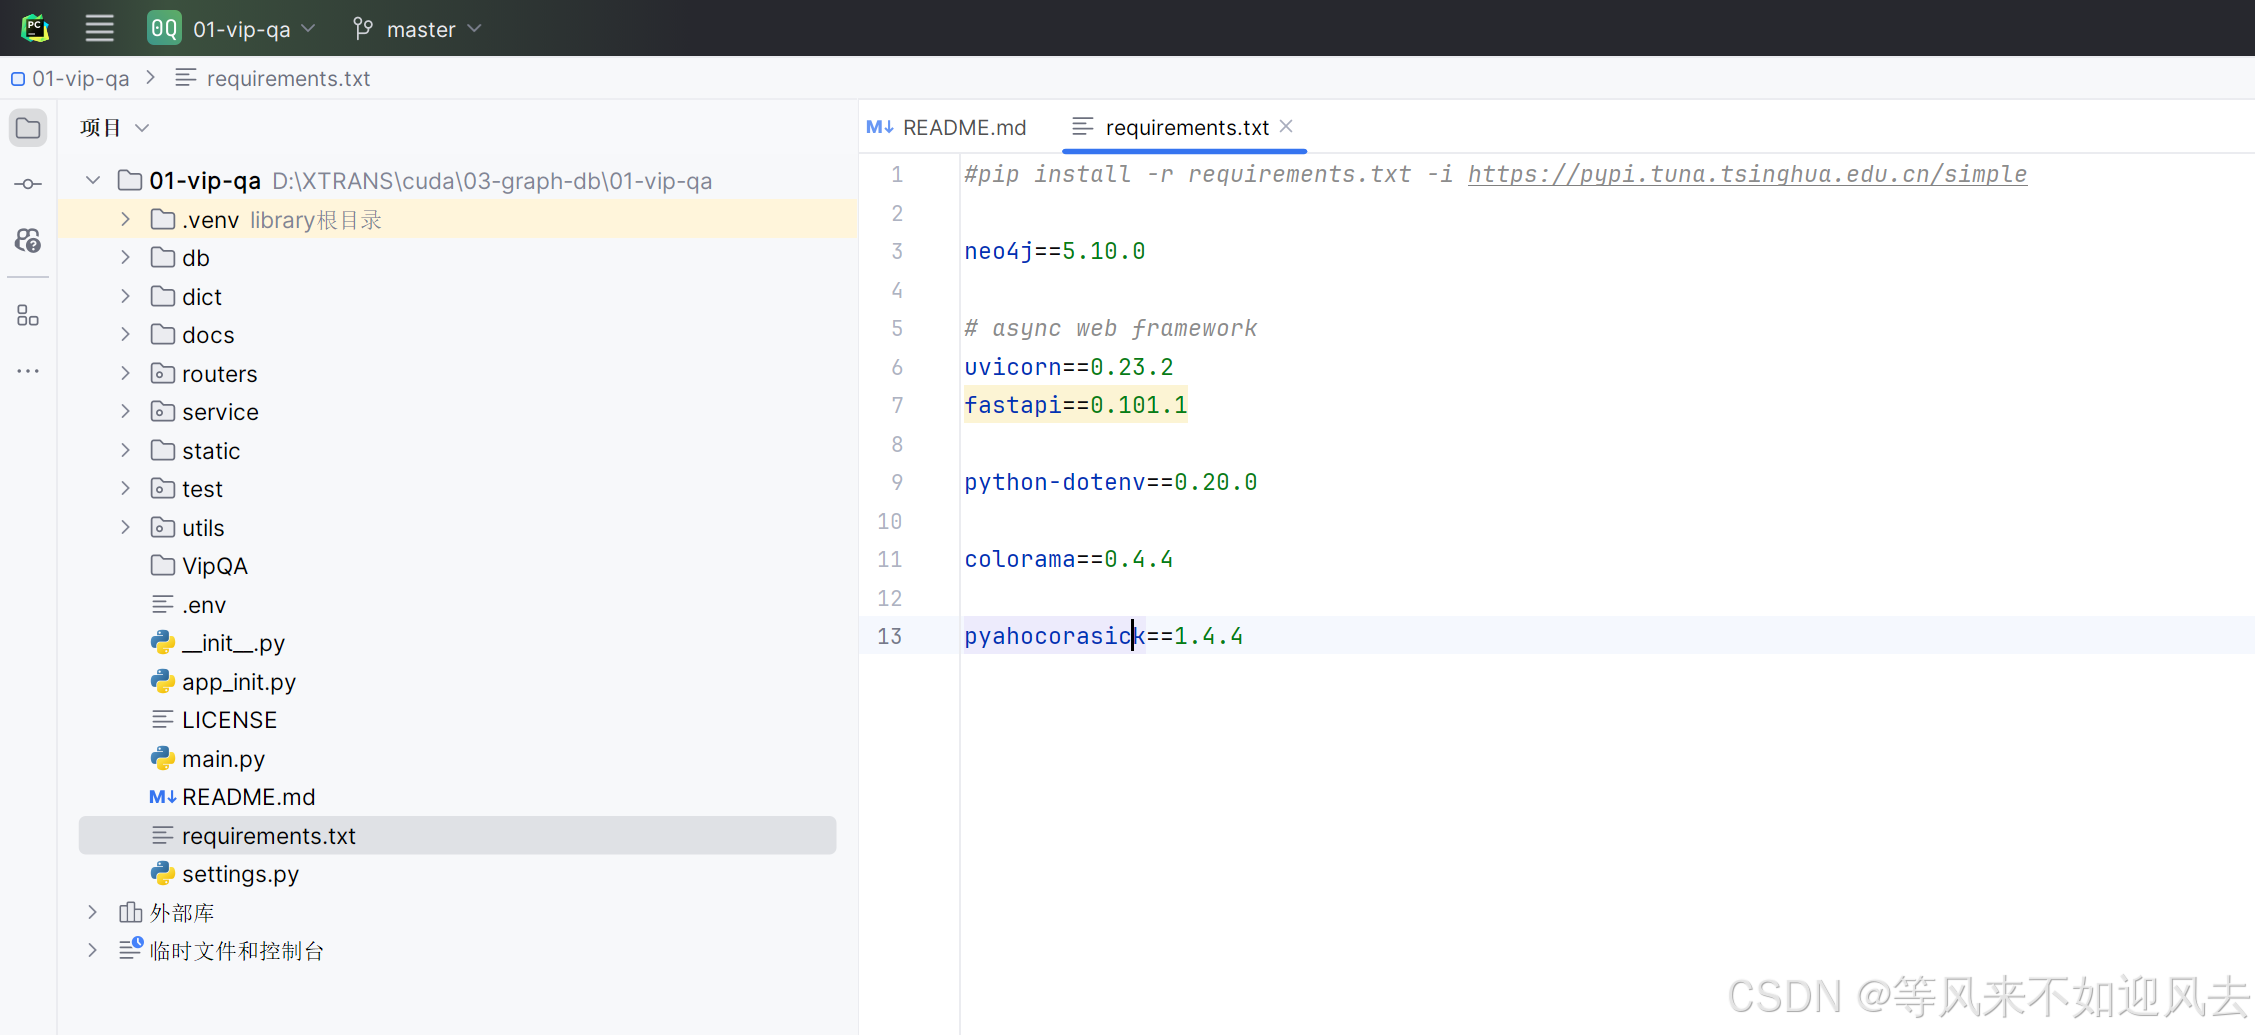Viewport: 2255px width, 1035px height.
Task: Click requirements.txt breadcrumb item
Action: click(272, 79)
